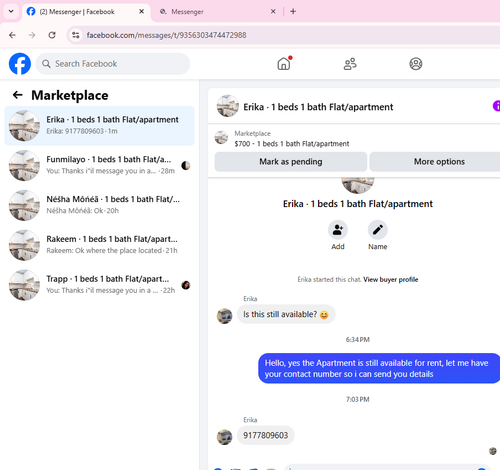Click the message 'Is this still available?'
500x470 pixels.
[286, 314]
